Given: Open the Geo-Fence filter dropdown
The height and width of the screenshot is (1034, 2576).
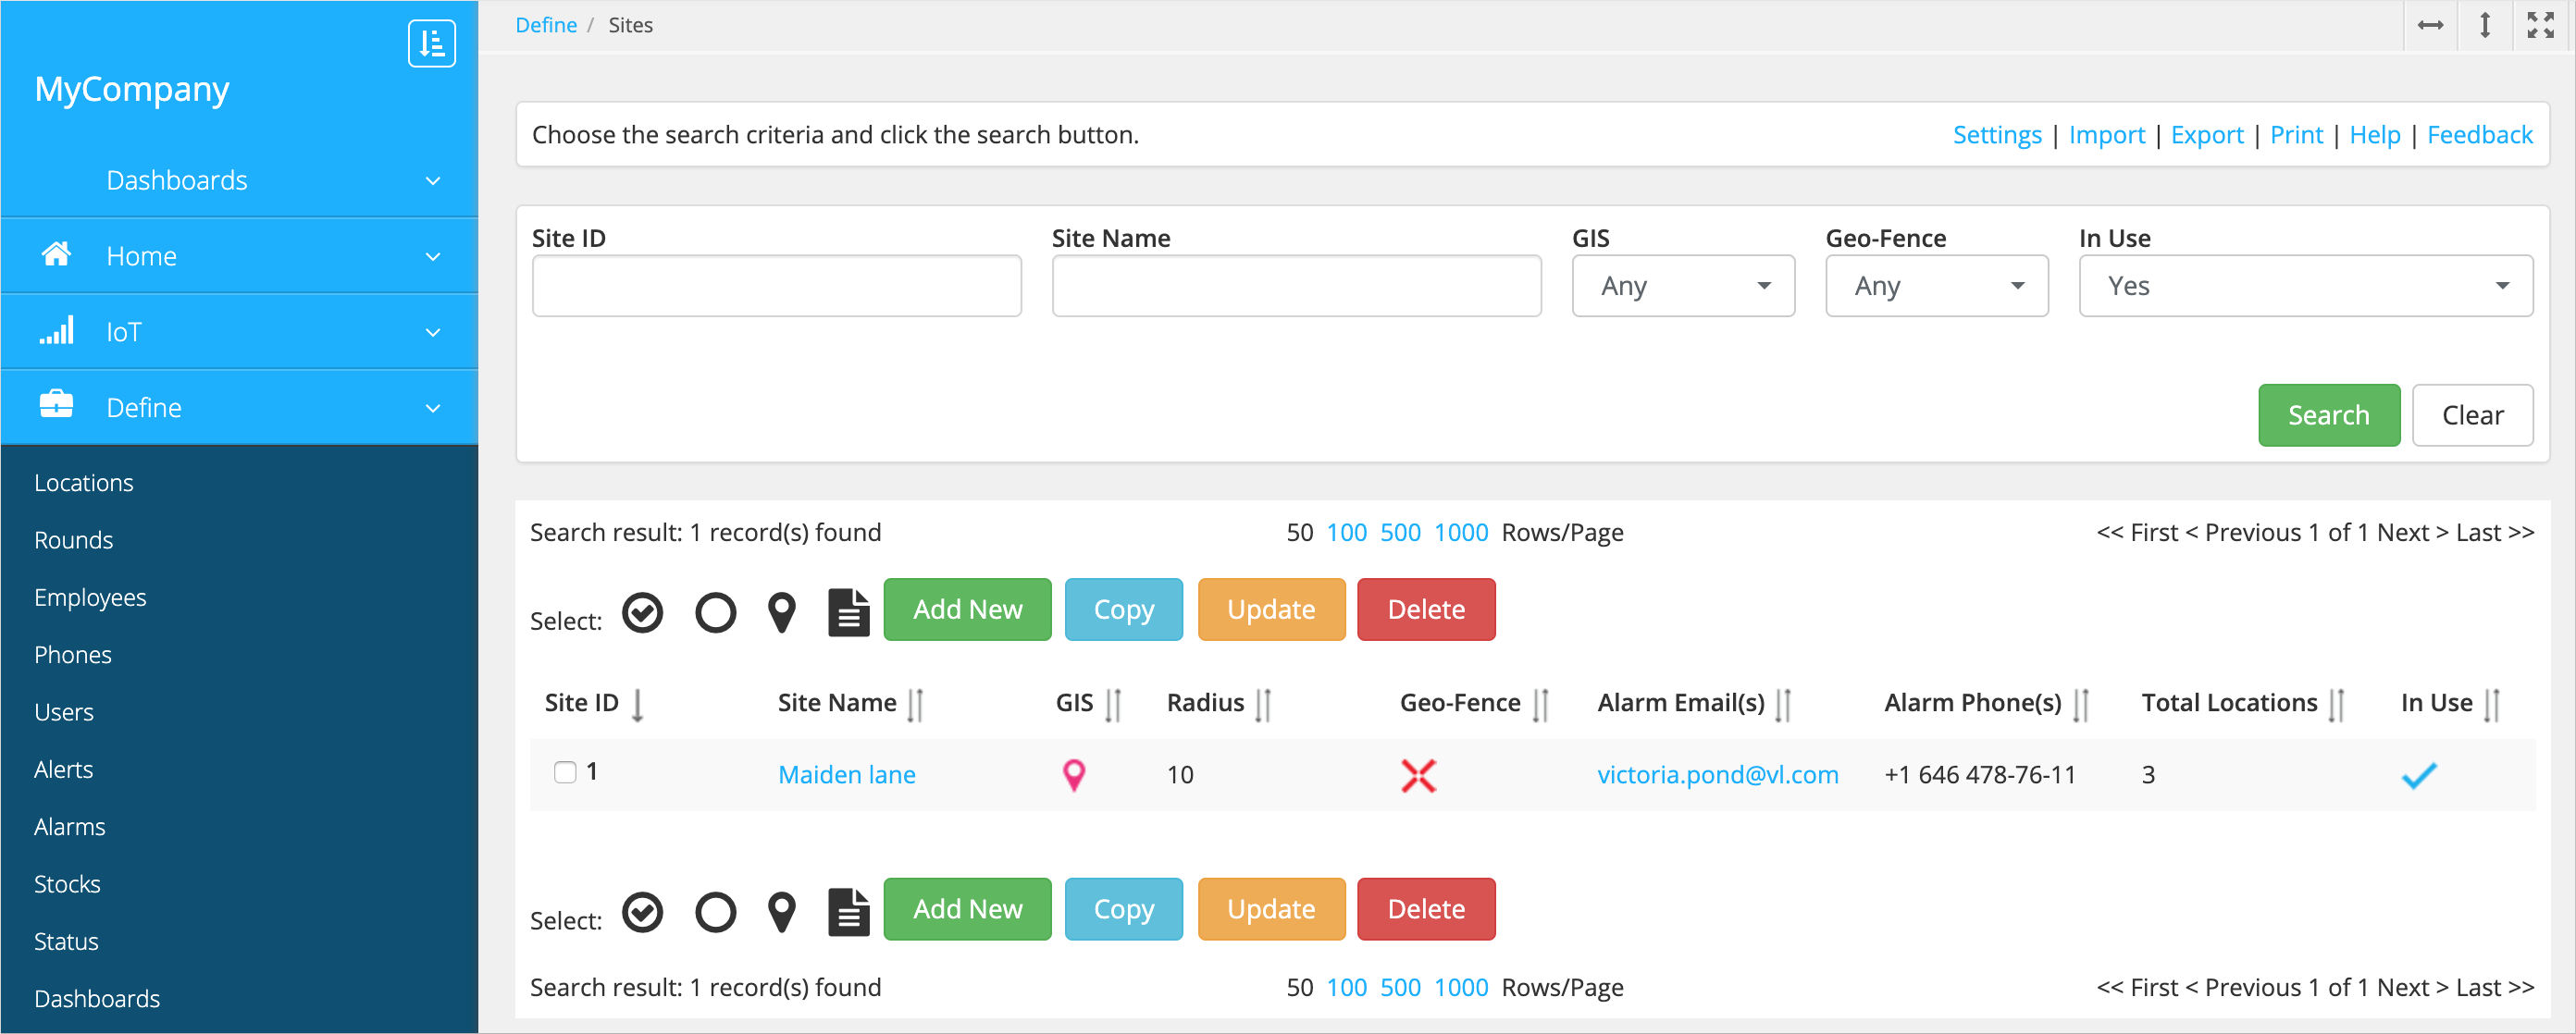Looking at the screenshot, I should click(x=1936, y=286).
